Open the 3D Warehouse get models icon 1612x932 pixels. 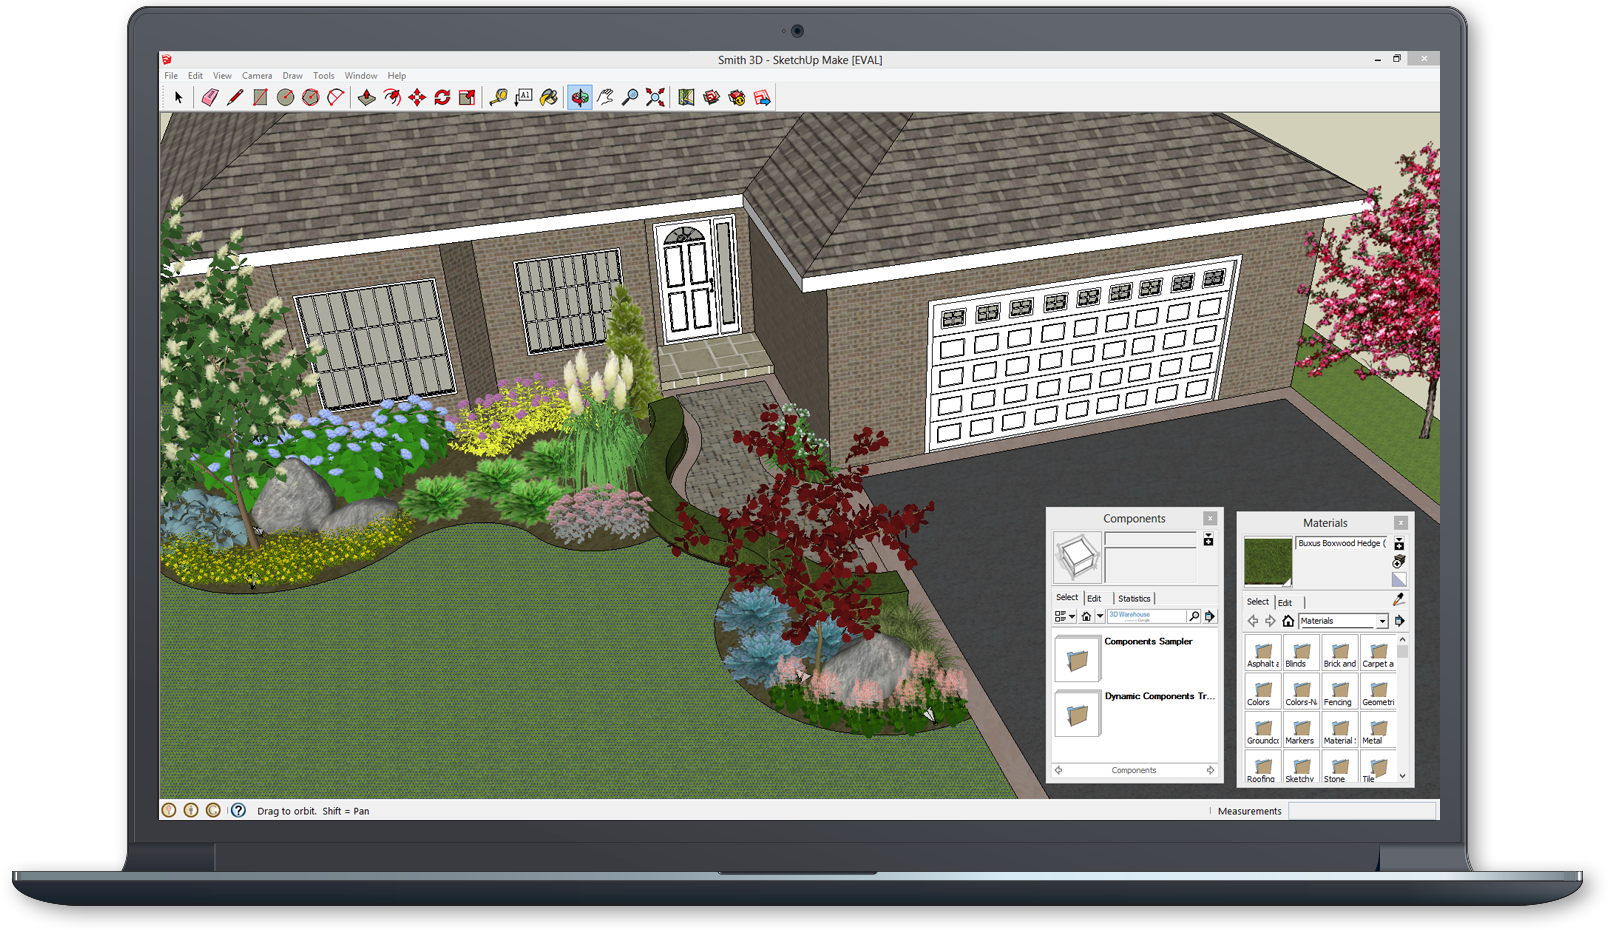click(711, 97)
